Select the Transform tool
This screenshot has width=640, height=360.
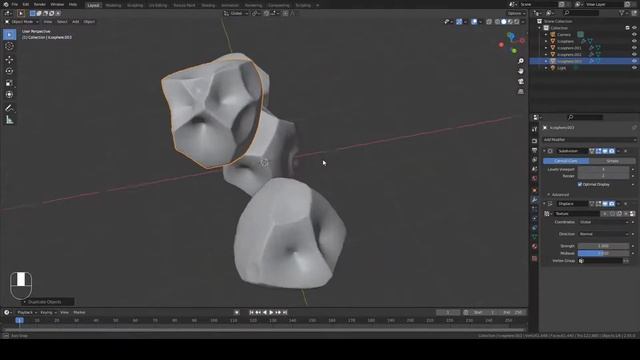coord(9,94)
